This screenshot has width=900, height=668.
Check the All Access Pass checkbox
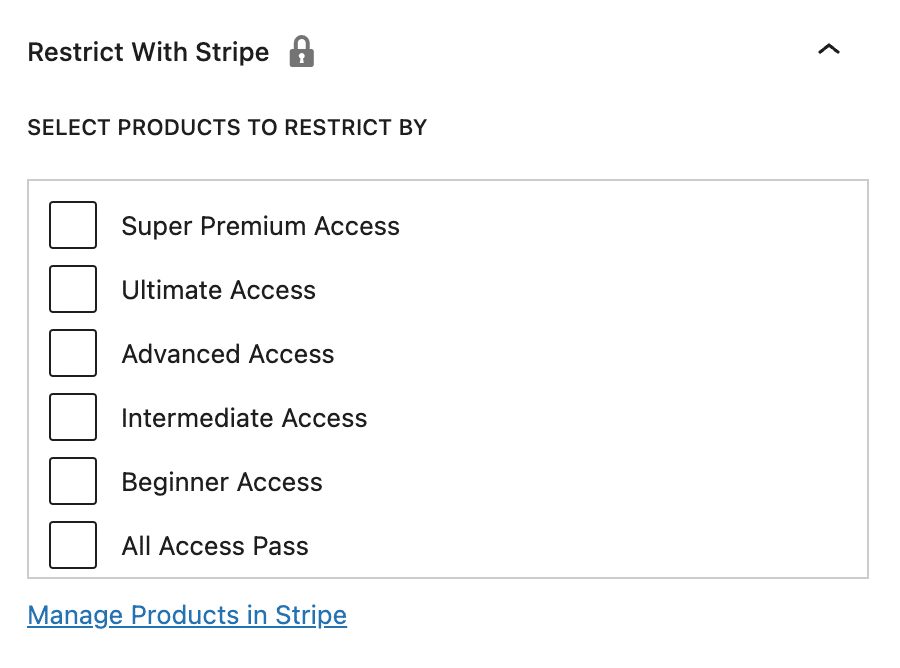point(73,545)
